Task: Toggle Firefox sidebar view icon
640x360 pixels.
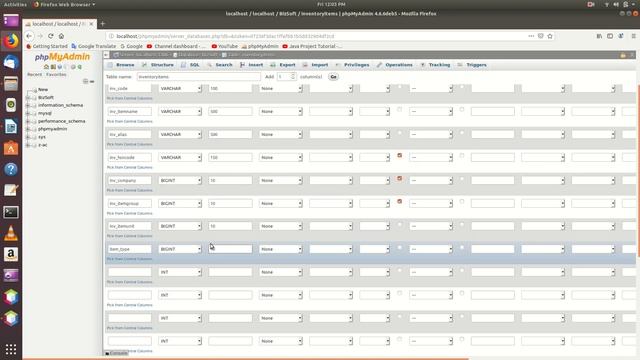Action: (610, 36)
